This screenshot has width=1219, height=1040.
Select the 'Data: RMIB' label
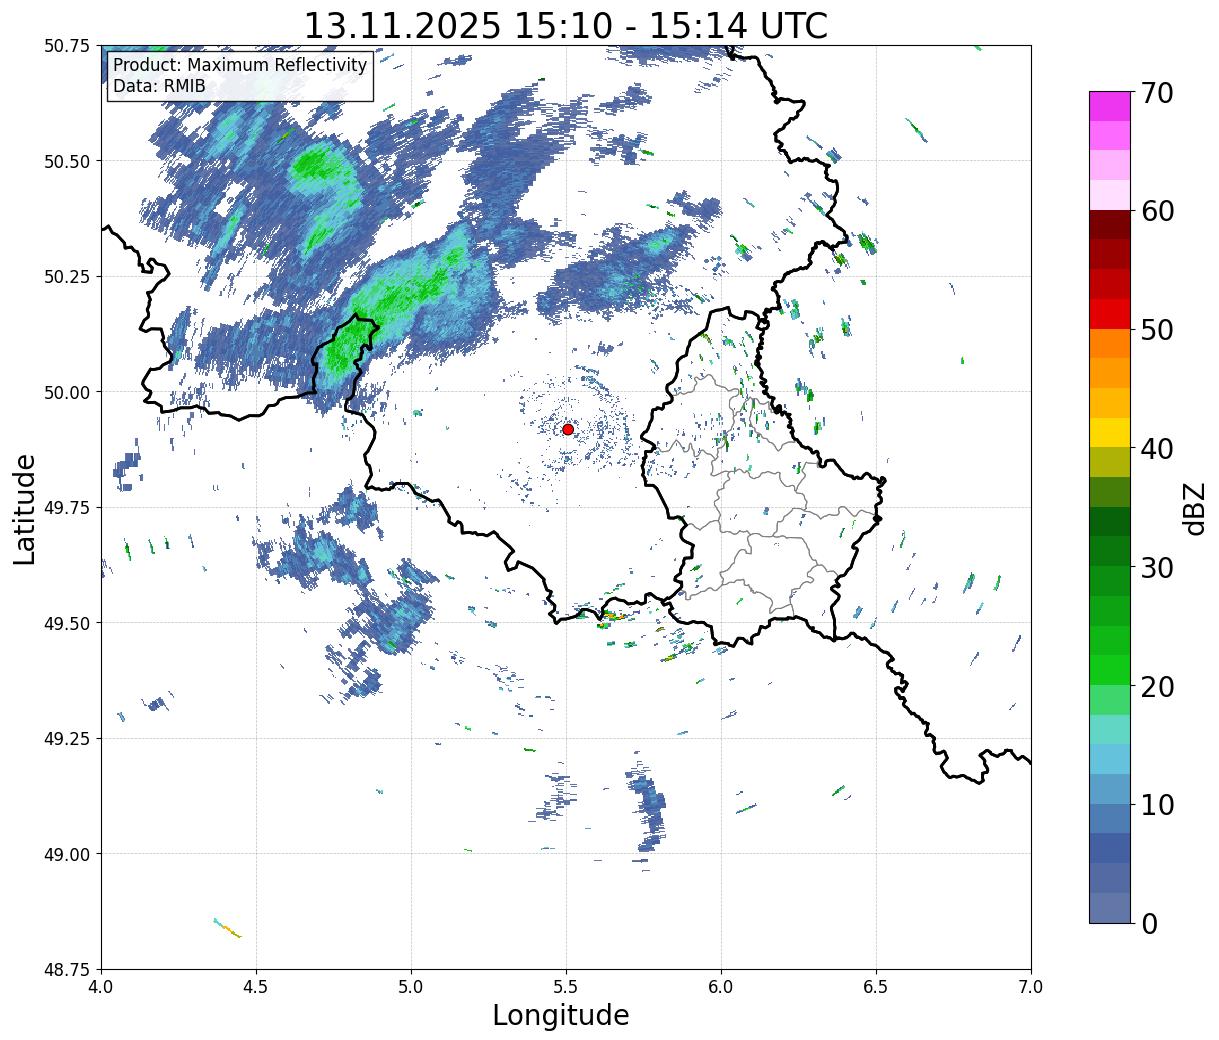pos(159,86)
